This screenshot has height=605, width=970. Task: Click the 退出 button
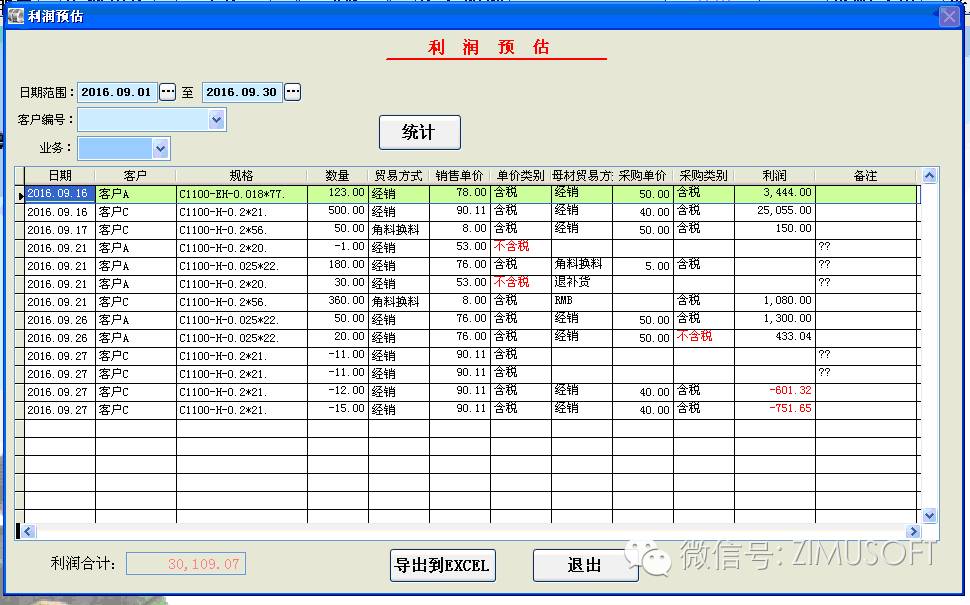click(x=585, y=565)
